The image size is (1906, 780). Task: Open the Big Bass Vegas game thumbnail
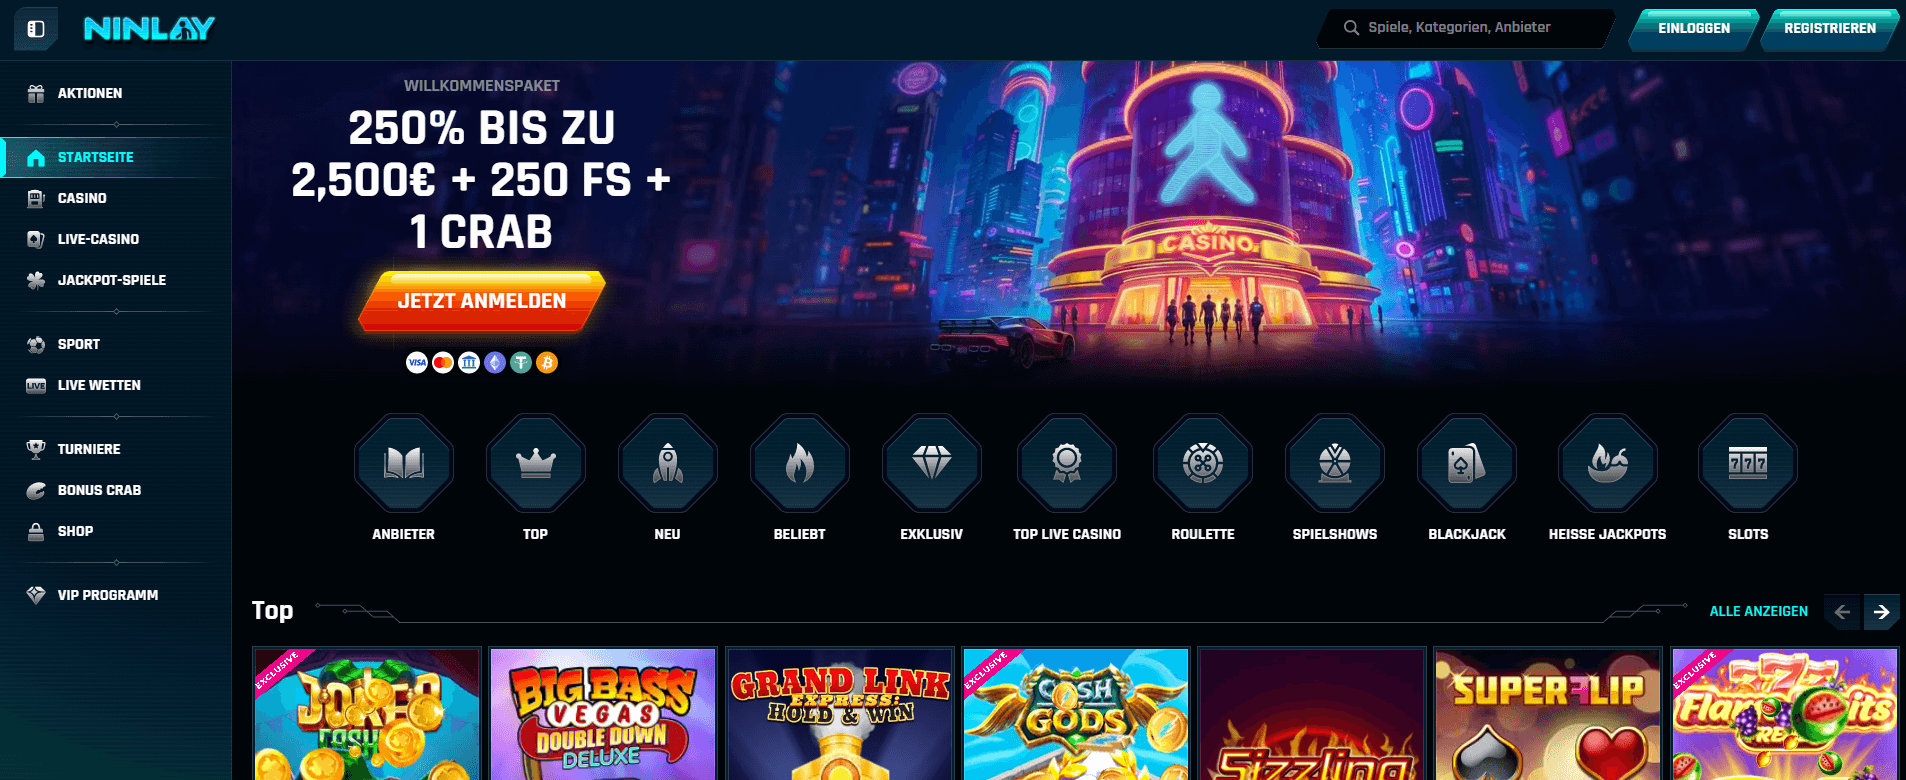click(x=604, y=714)
